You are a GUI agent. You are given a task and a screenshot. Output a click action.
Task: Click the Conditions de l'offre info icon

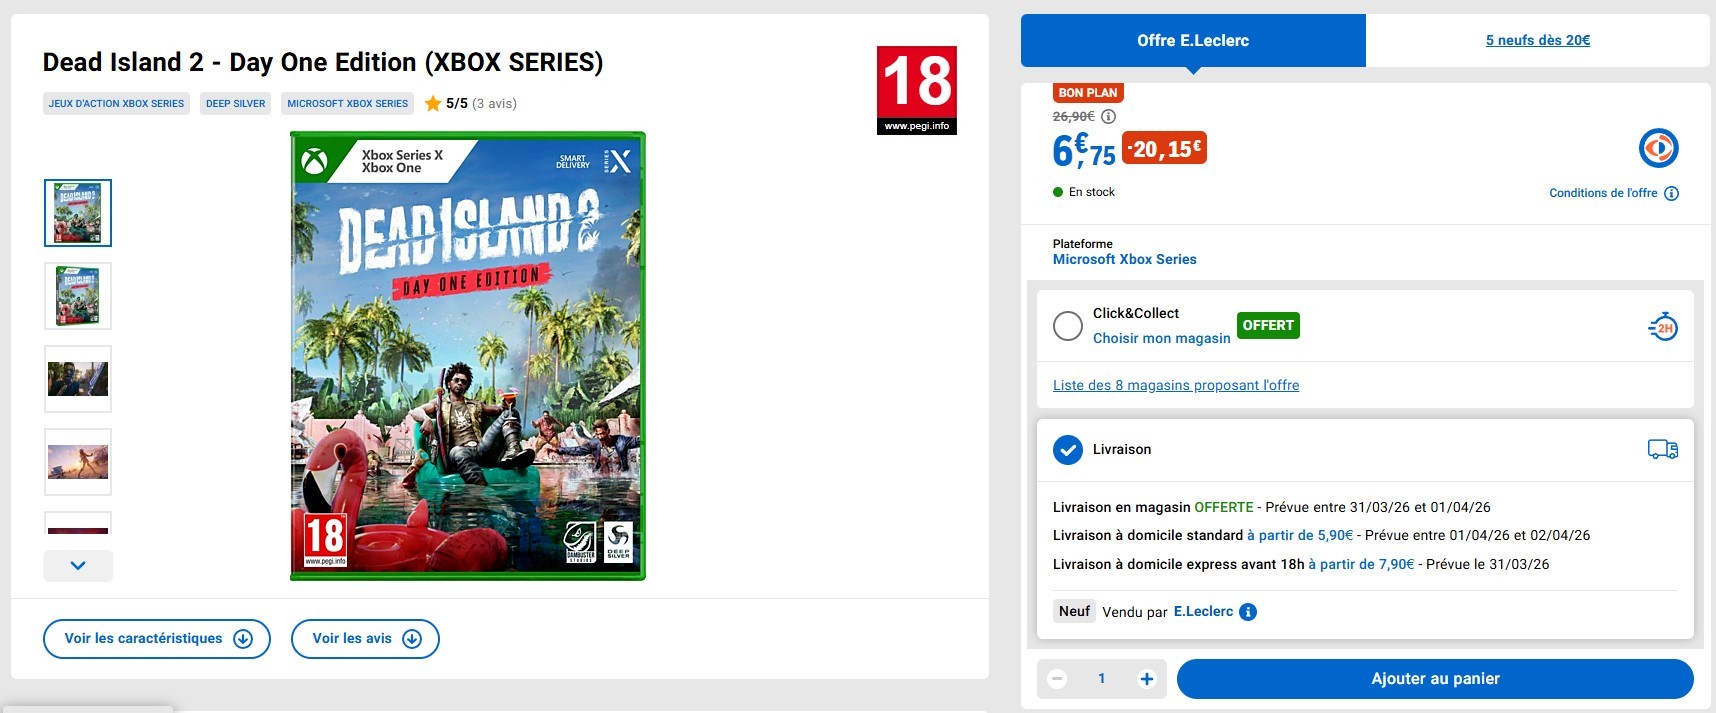click(x=1671, y=193)
